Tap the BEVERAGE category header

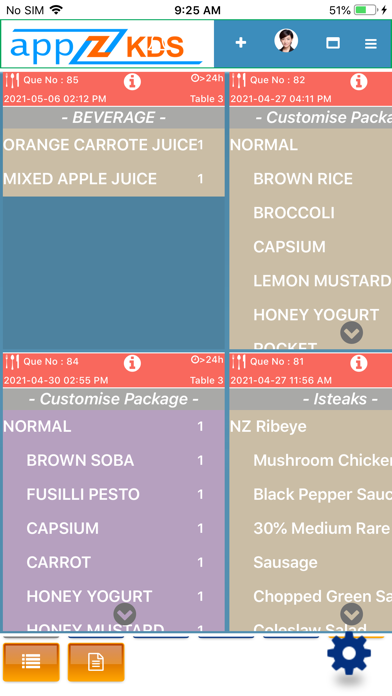coord(114,117)
